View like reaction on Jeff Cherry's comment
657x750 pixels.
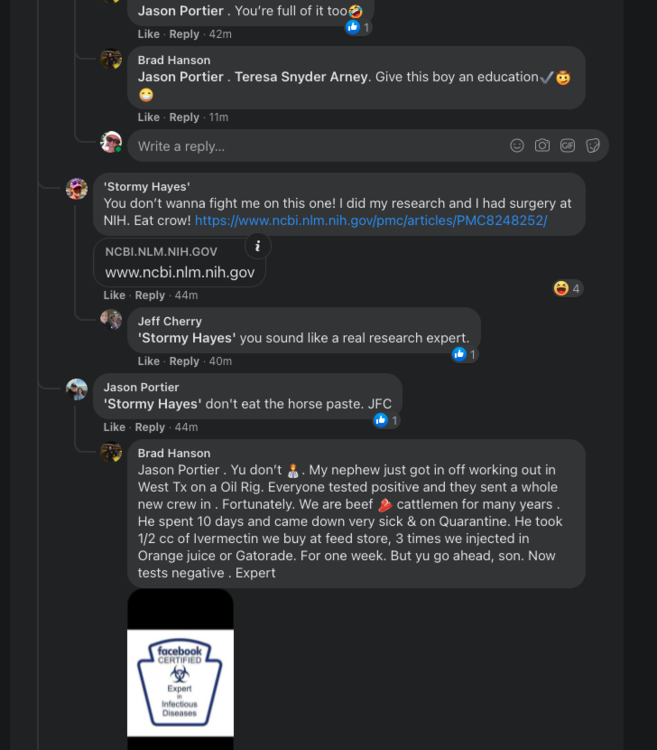(465, 354)
